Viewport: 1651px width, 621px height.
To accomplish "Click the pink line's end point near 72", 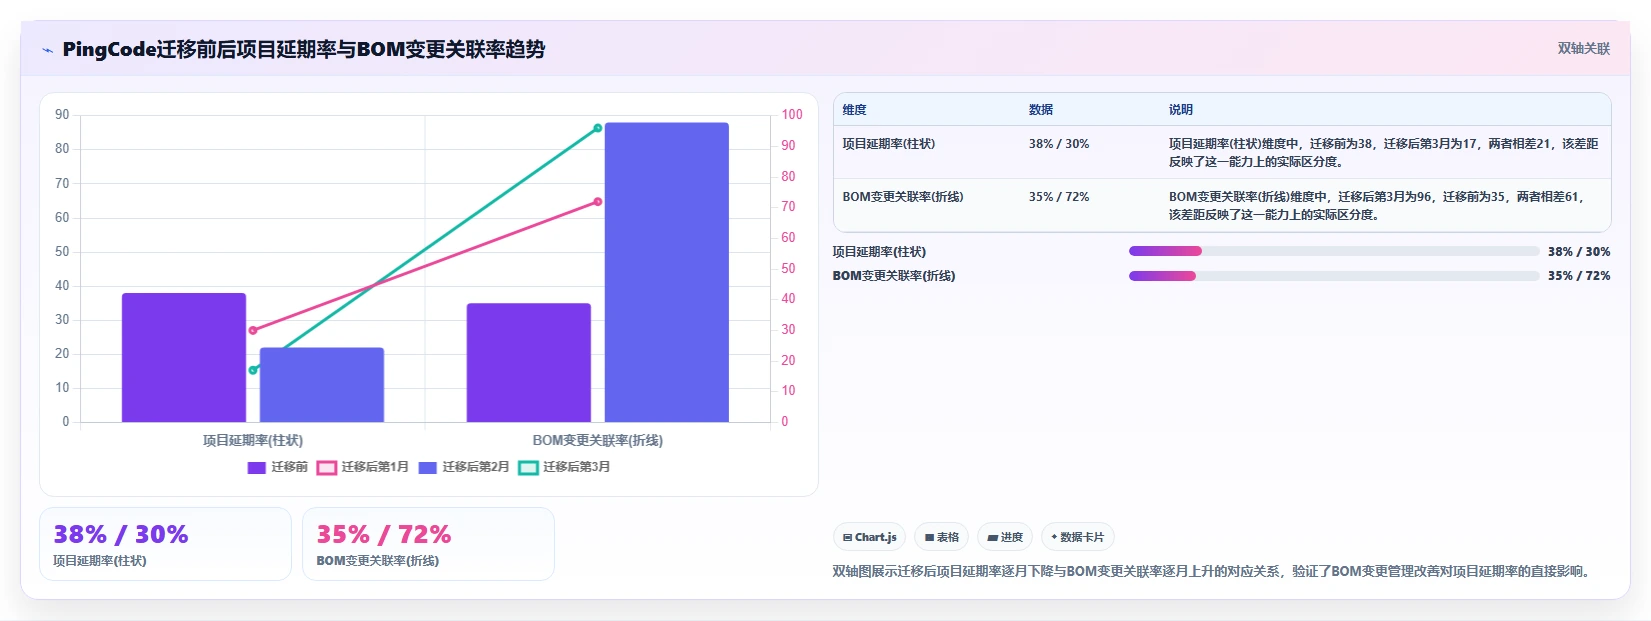I will [598, 202].
